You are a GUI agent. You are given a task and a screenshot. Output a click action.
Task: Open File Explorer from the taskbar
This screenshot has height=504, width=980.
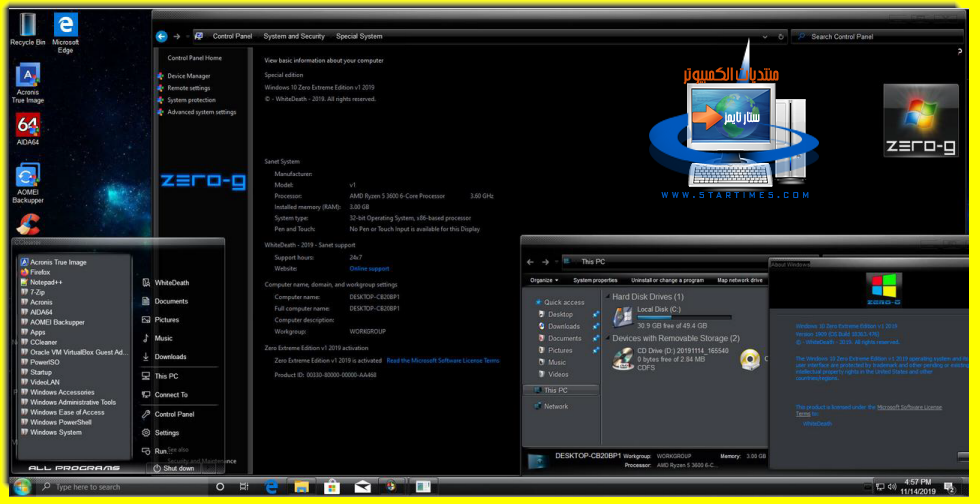tap(302, 486)
